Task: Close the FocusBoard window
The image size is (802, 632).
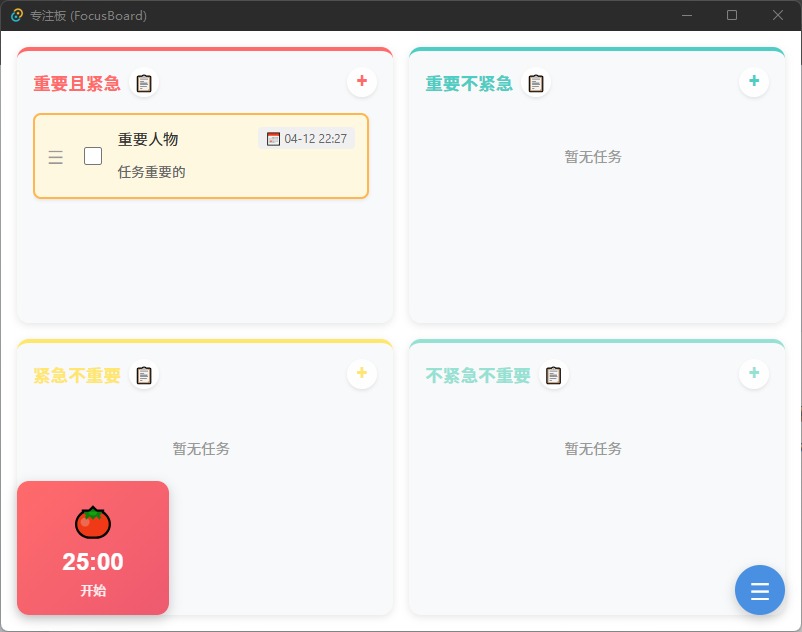Action: point(777,15)
